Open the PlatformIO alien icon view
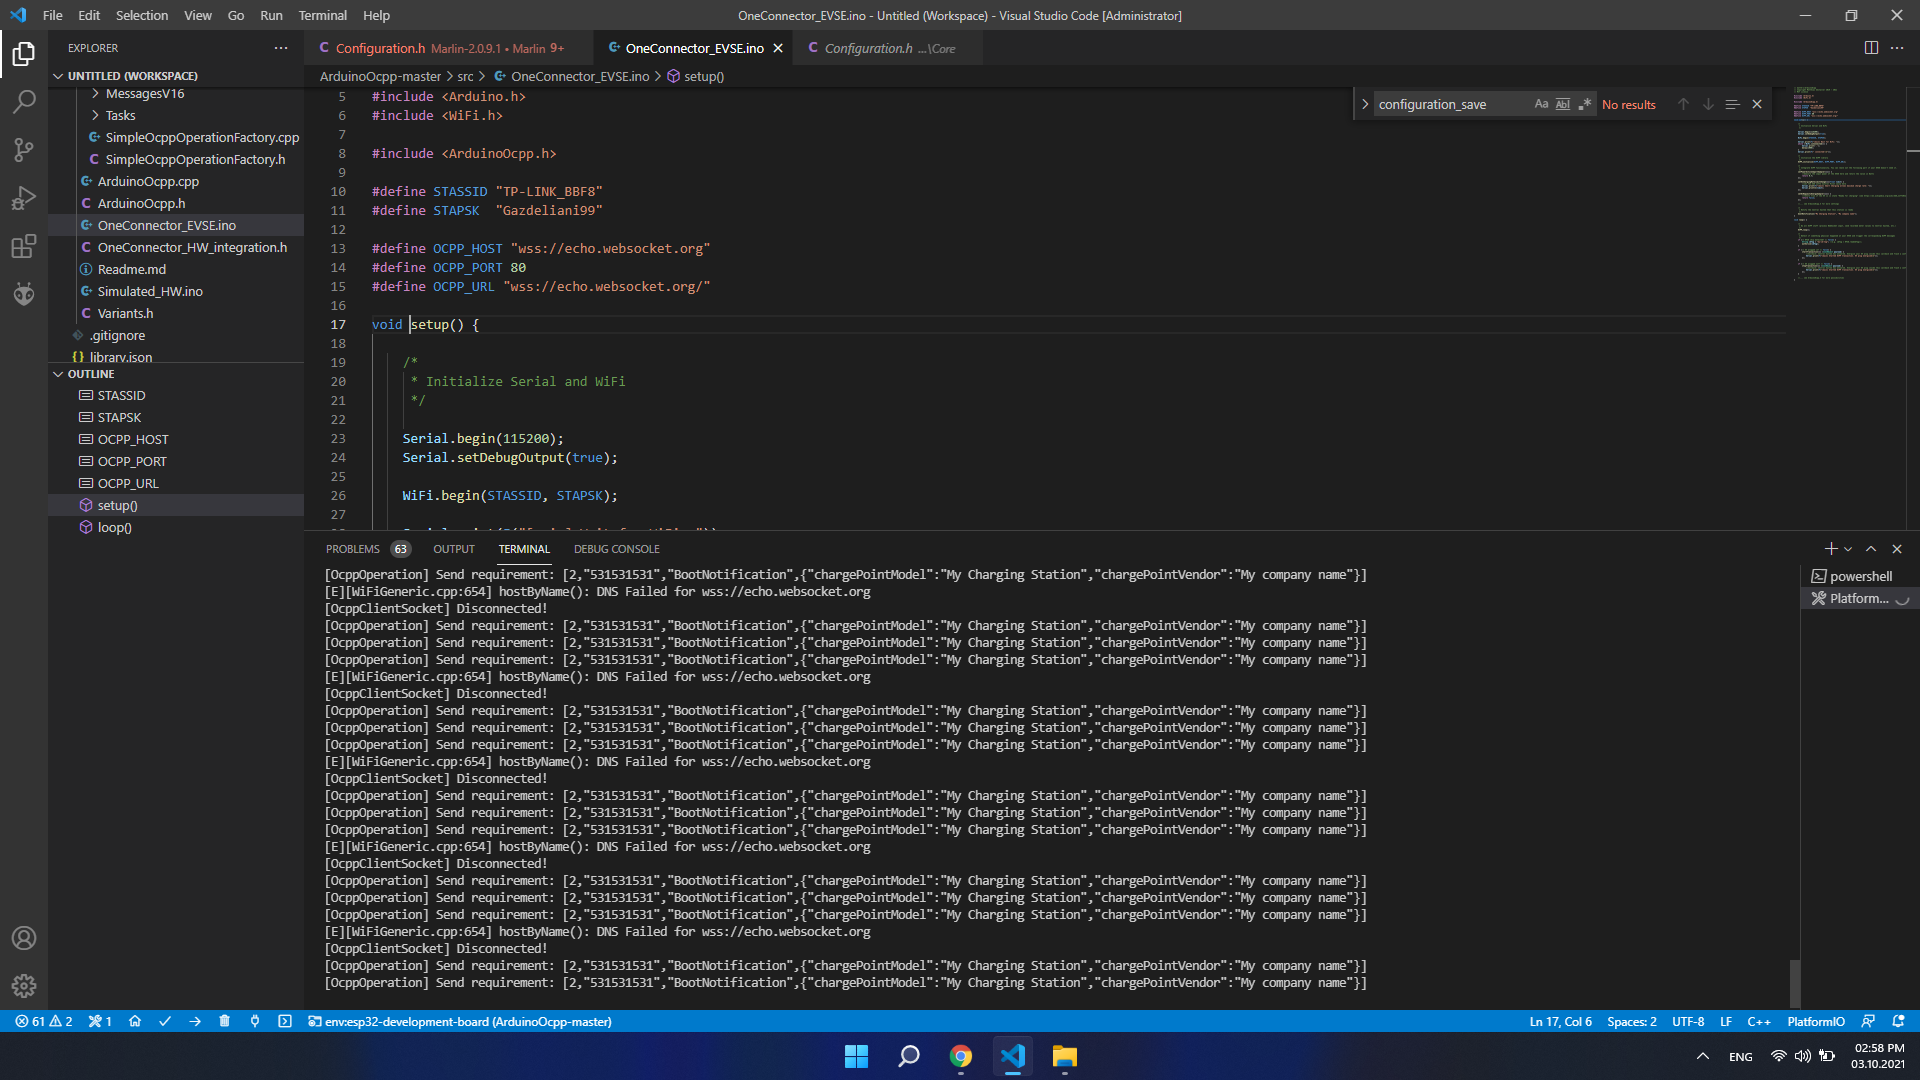The image size is (1920, 1080). coord(24,294)
